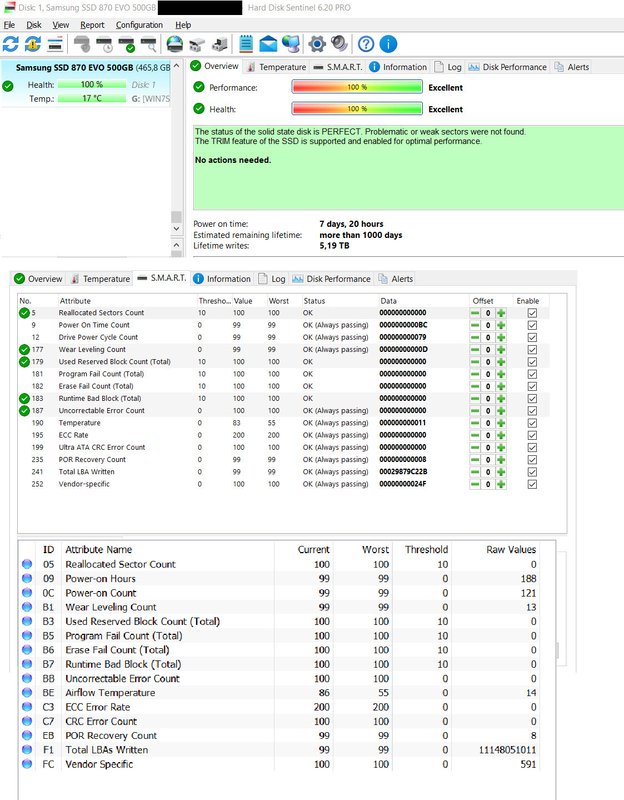This screenshot has height=800, width=624.
Task: Toggle Enable checkbox for Wear Leveling Count
Action: click(532, 349)
